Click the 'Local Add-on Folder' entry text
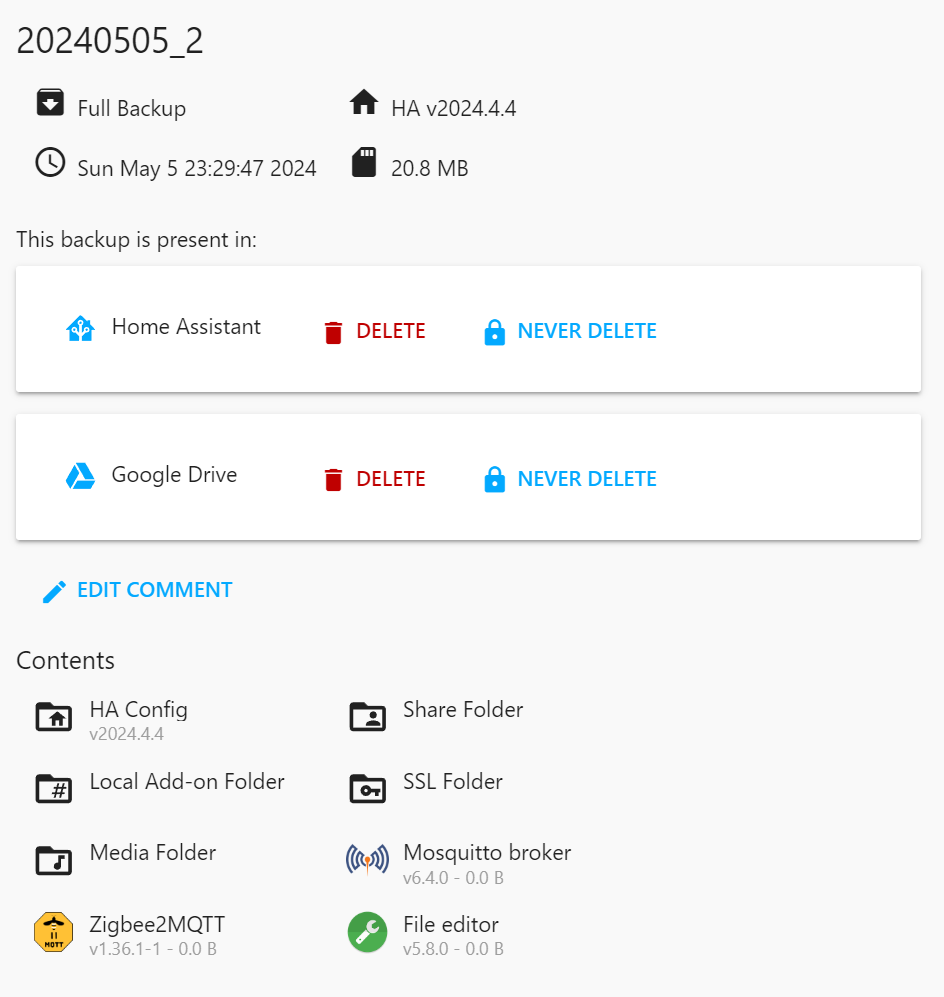944x997 pixels. click(187, 781)
